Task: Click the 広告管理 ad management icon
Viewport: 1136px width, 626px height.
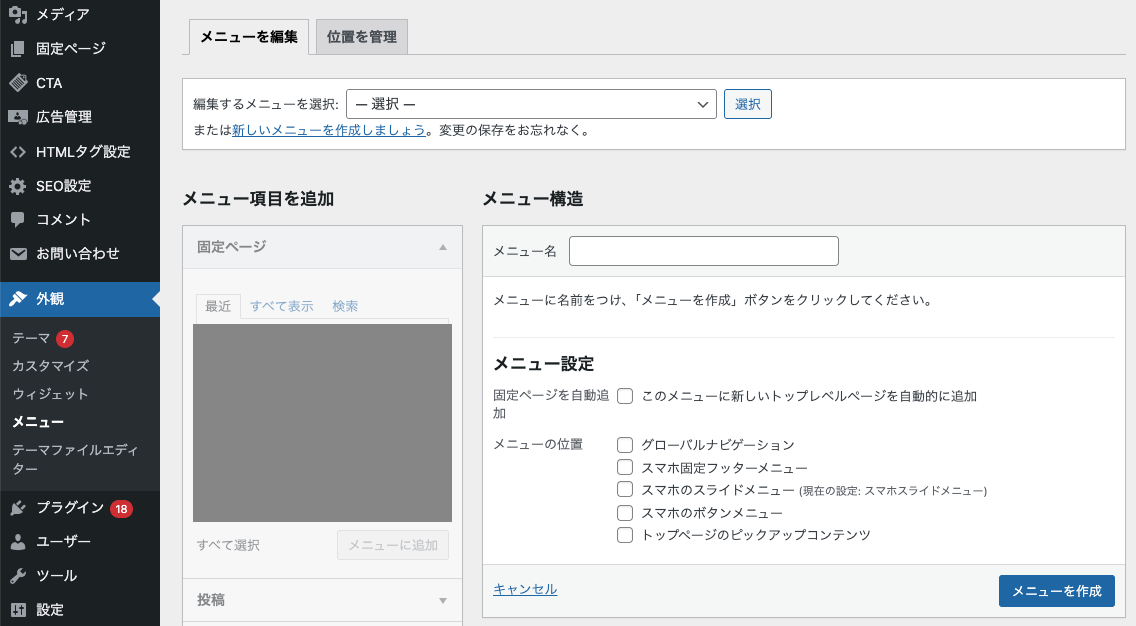Action: tap(18, 117)
